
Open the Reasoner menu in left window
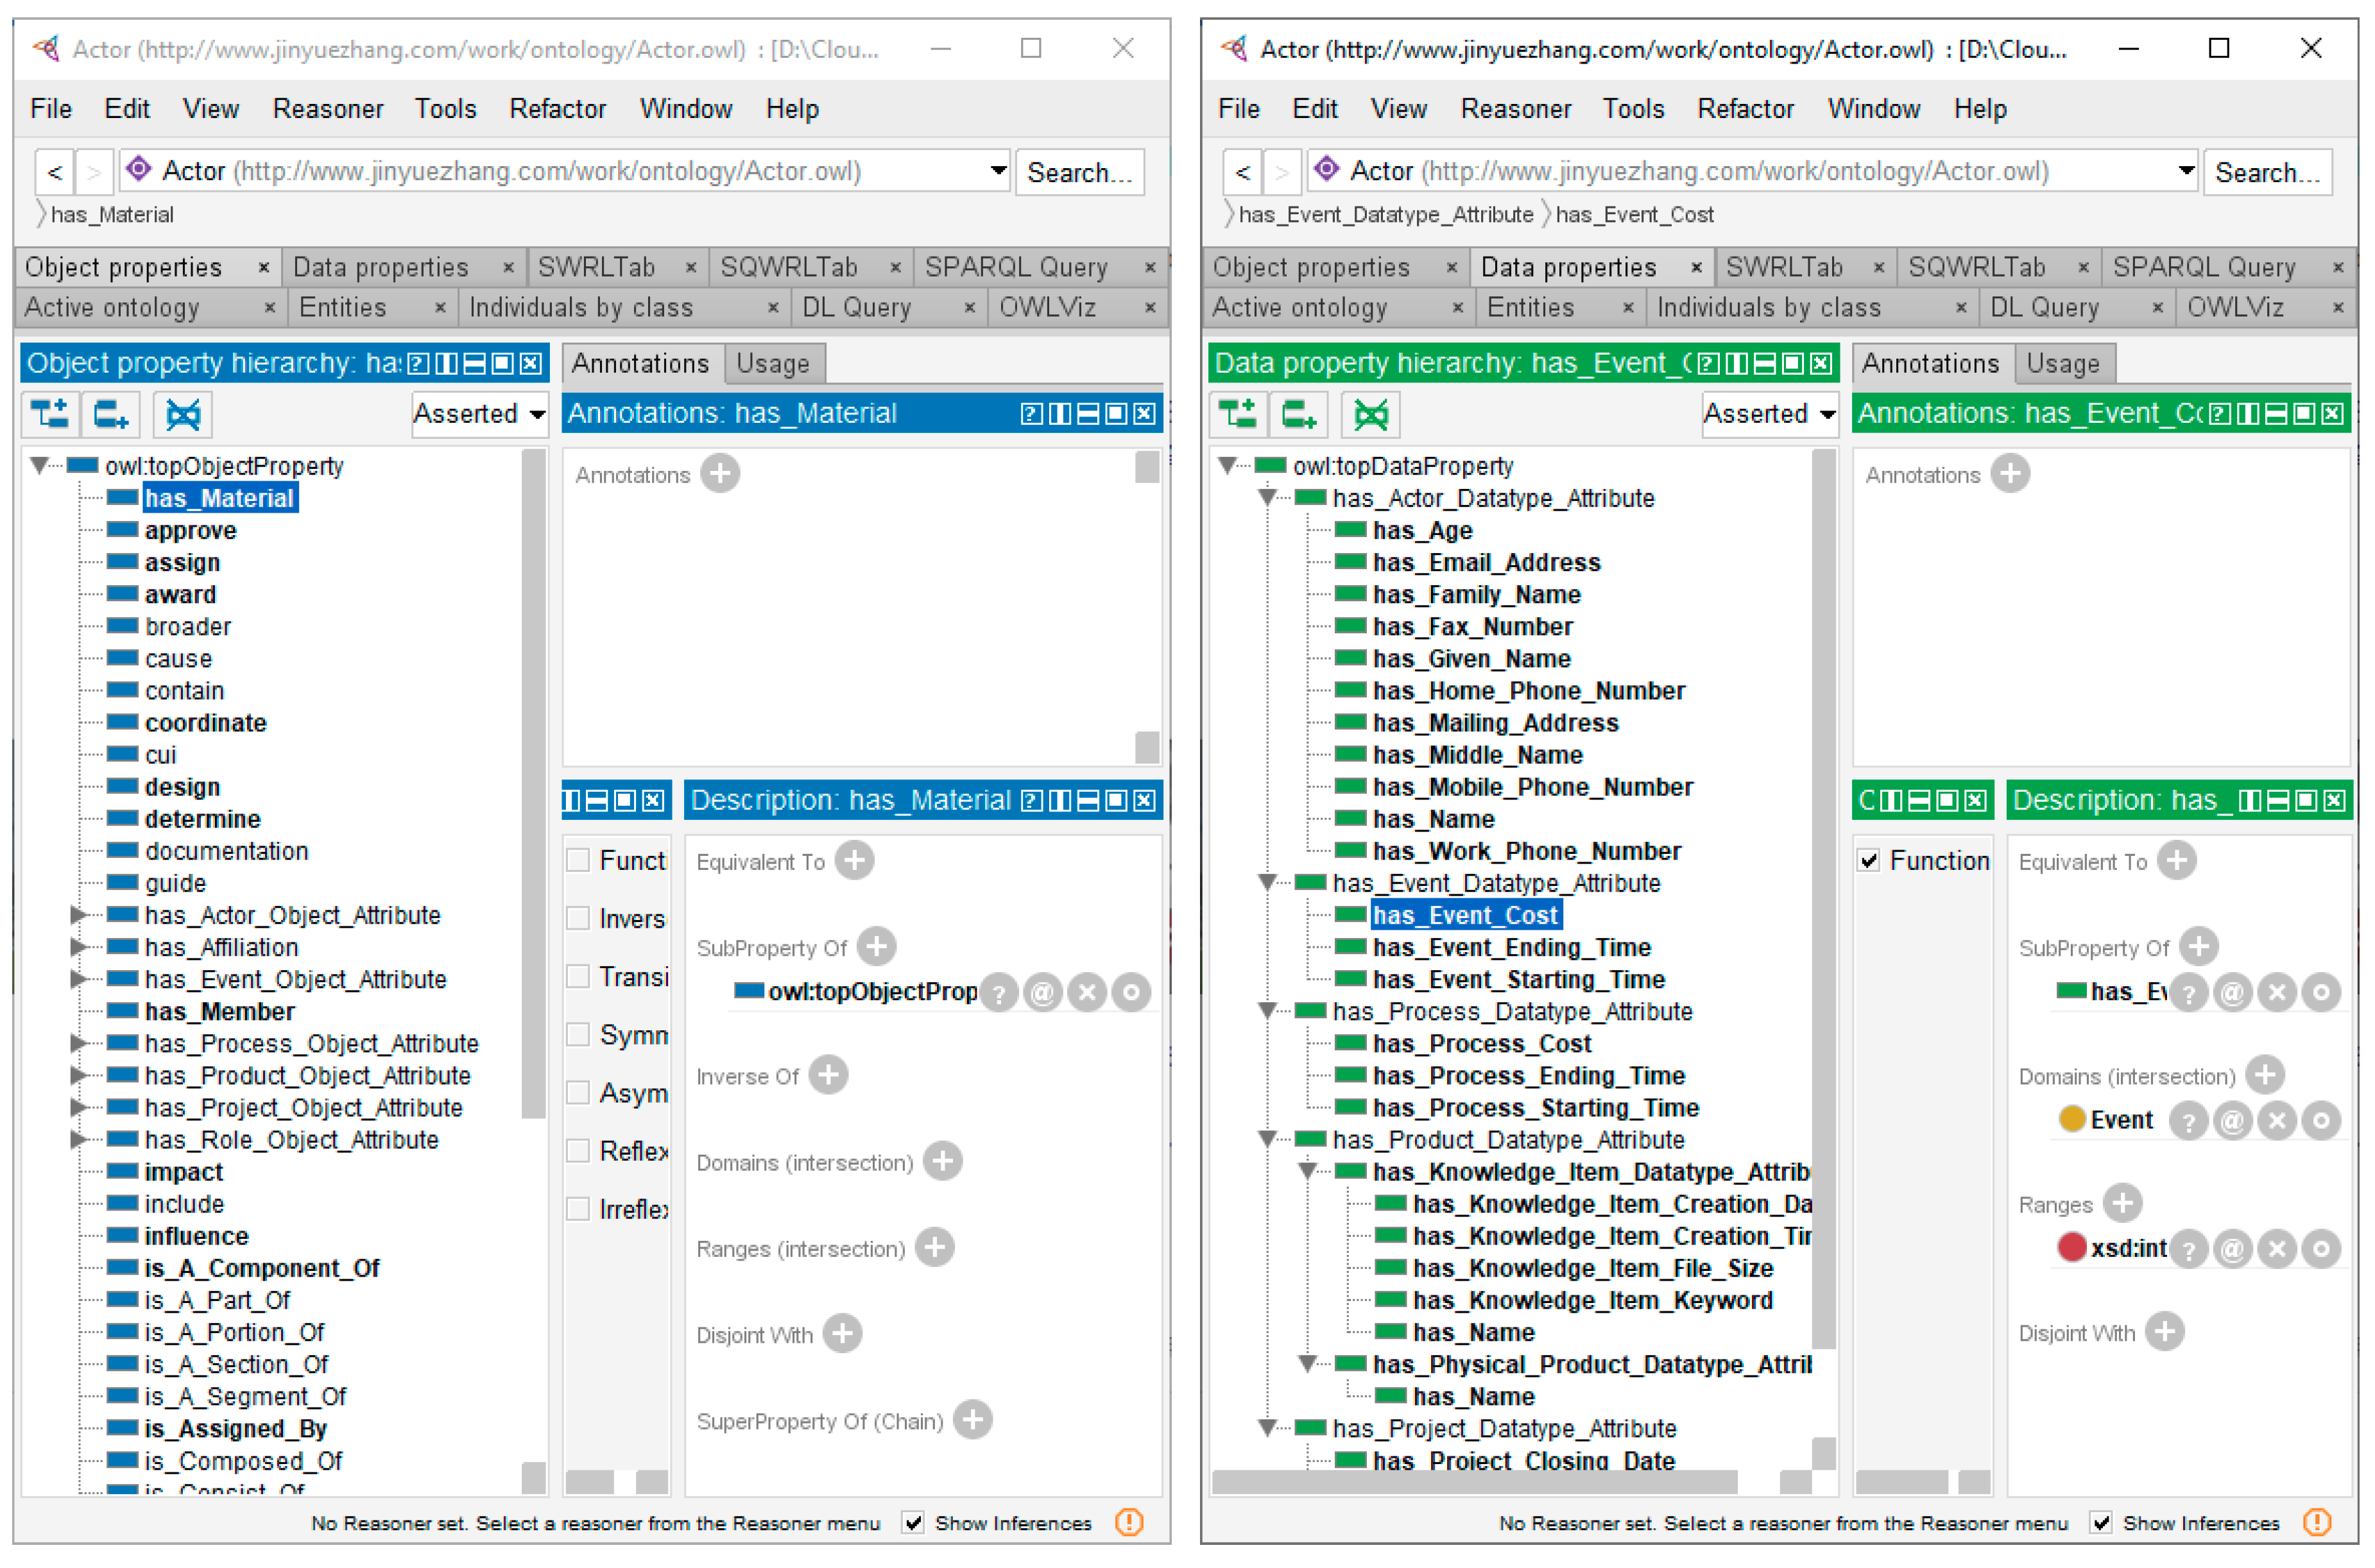click(327, 108)
